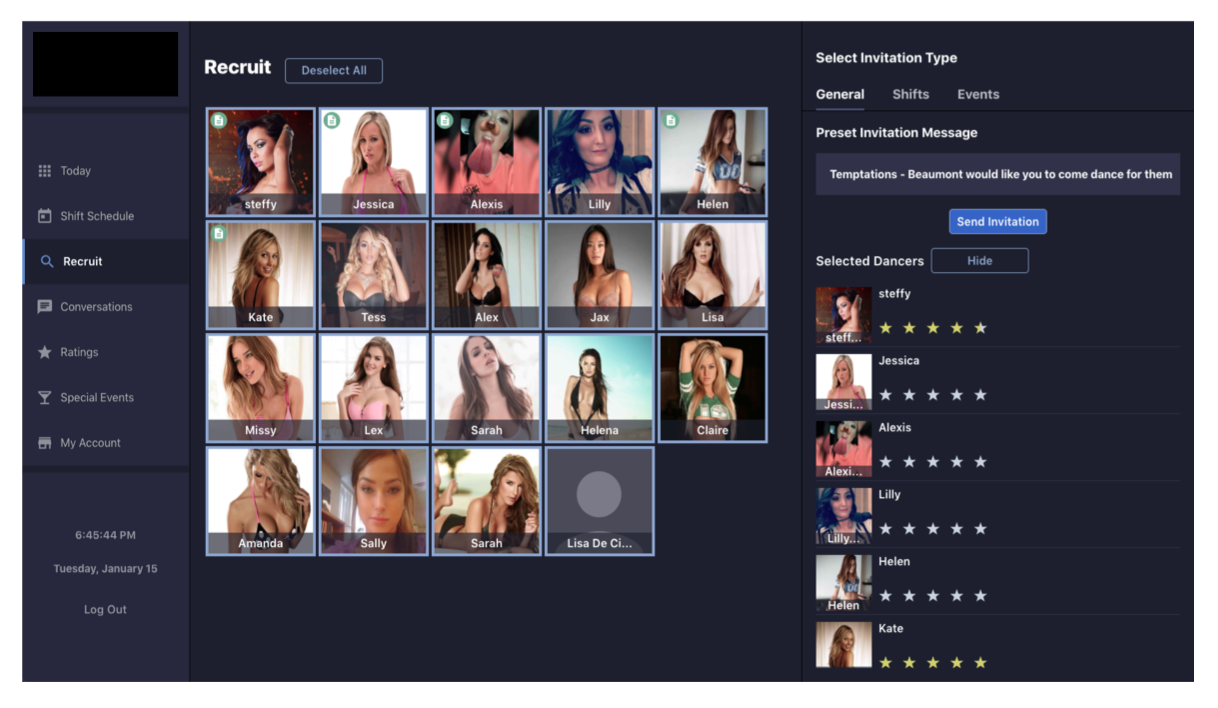Image resolution: width=1218 pixels, height=708 pixels.
Task: Click the Shift Schedule calendar icon
Action: tap(44, 216)
